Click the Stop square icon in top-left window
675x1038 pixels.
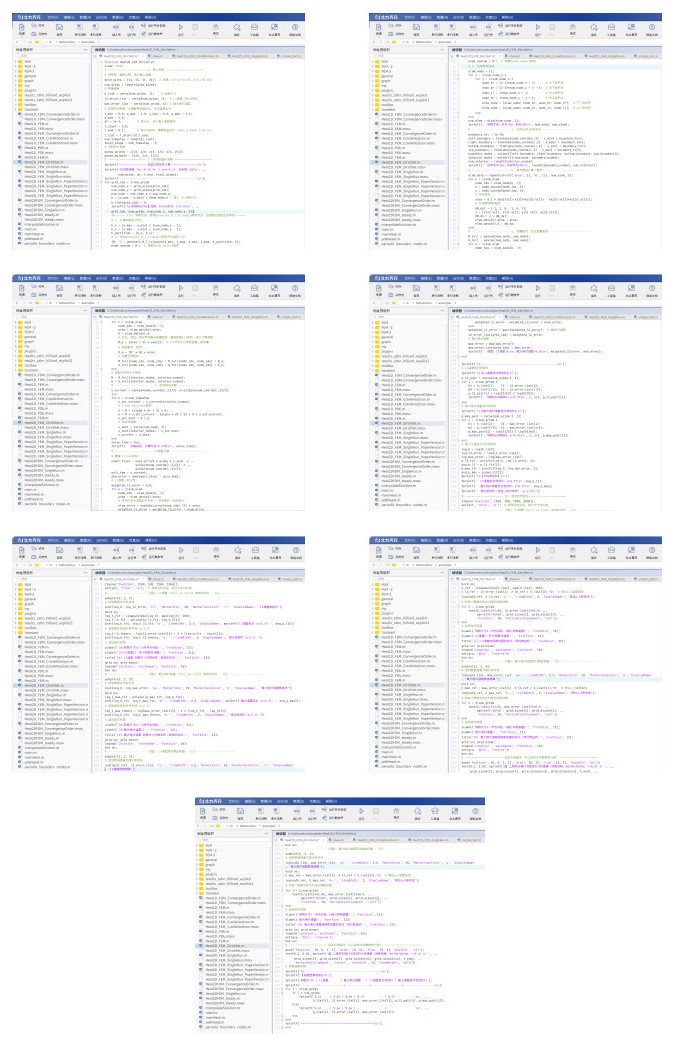tap(195, 27)
